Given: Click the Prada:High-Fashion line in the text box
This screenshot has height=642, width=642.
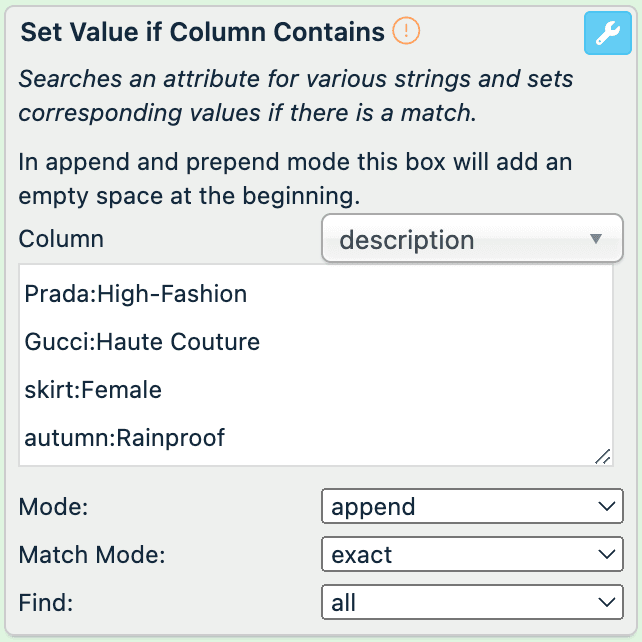Looking at the screenshot, I should pyautogui.click(x=136, y=294).
